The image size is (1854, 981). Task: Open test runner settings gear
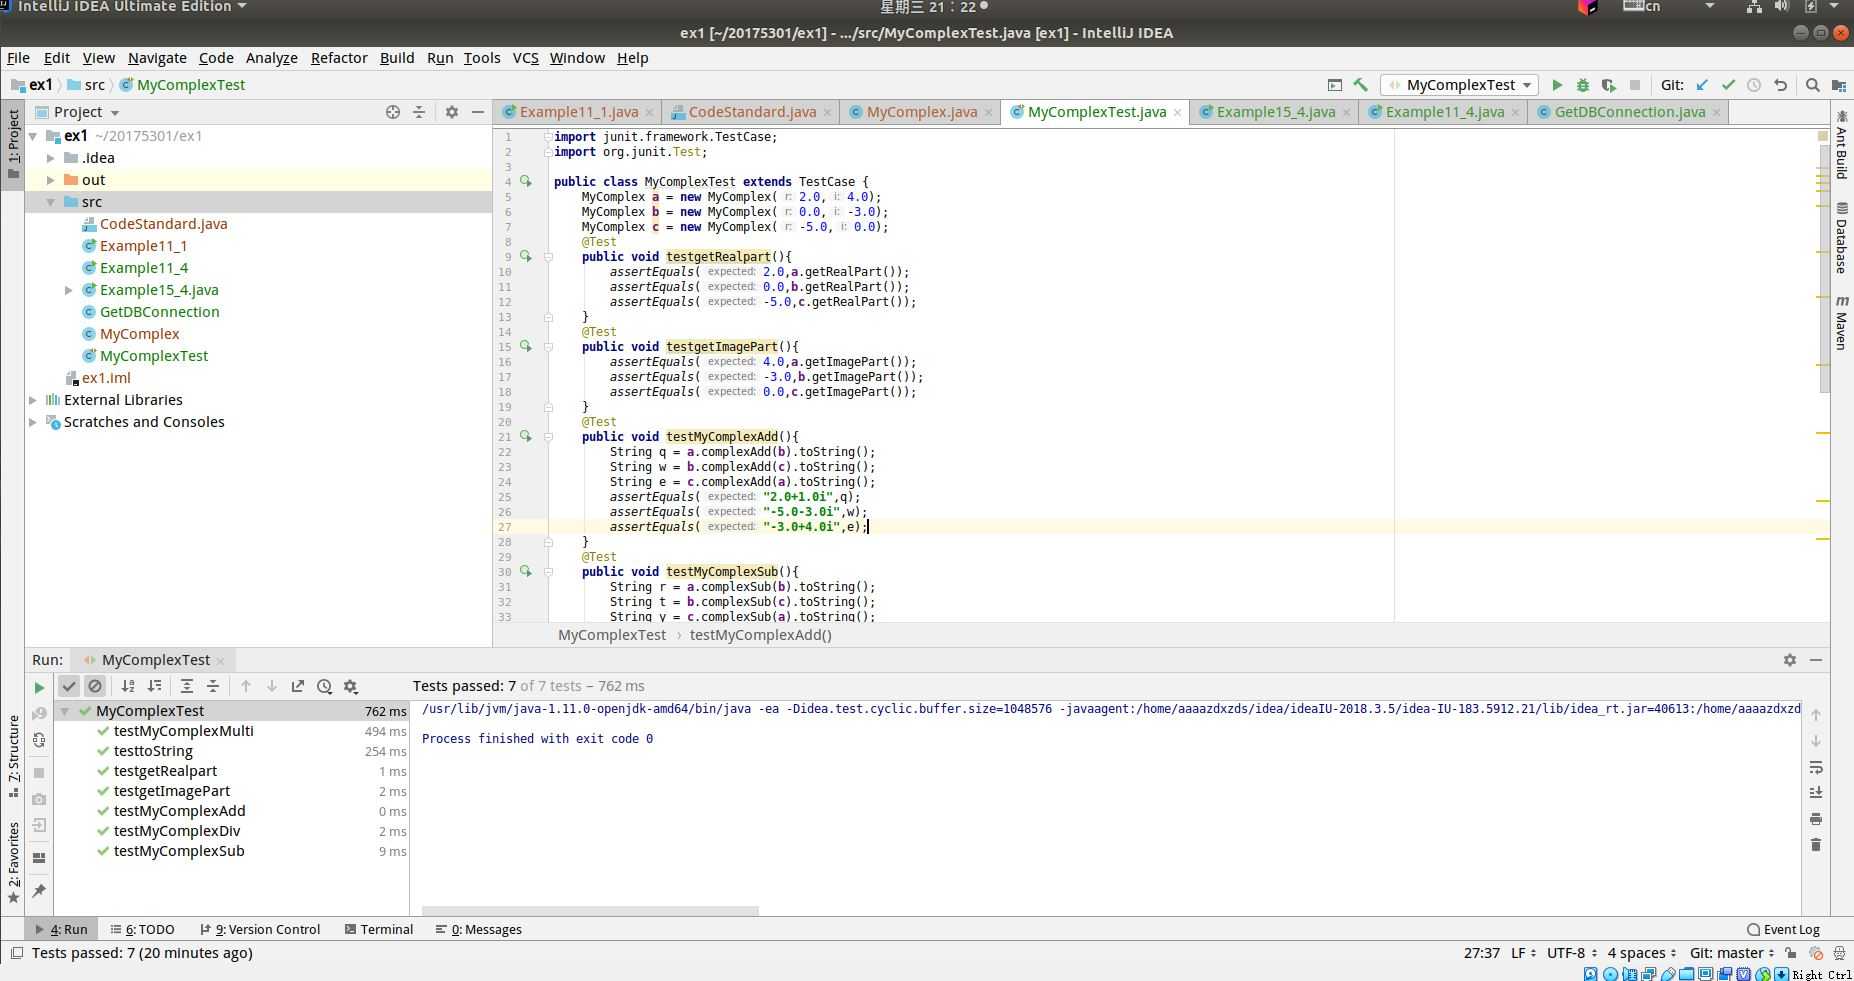(x=350, y=686)
